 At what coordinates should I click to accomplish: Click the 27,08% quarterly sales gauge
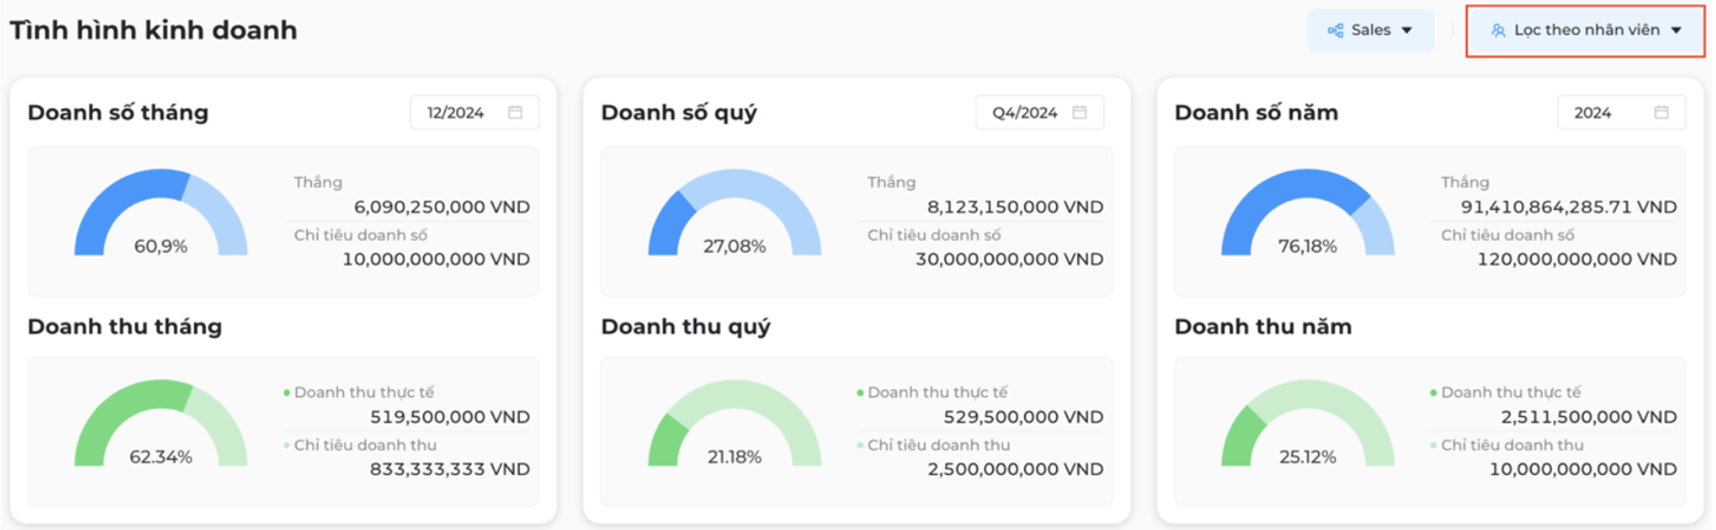coord(735,212)
